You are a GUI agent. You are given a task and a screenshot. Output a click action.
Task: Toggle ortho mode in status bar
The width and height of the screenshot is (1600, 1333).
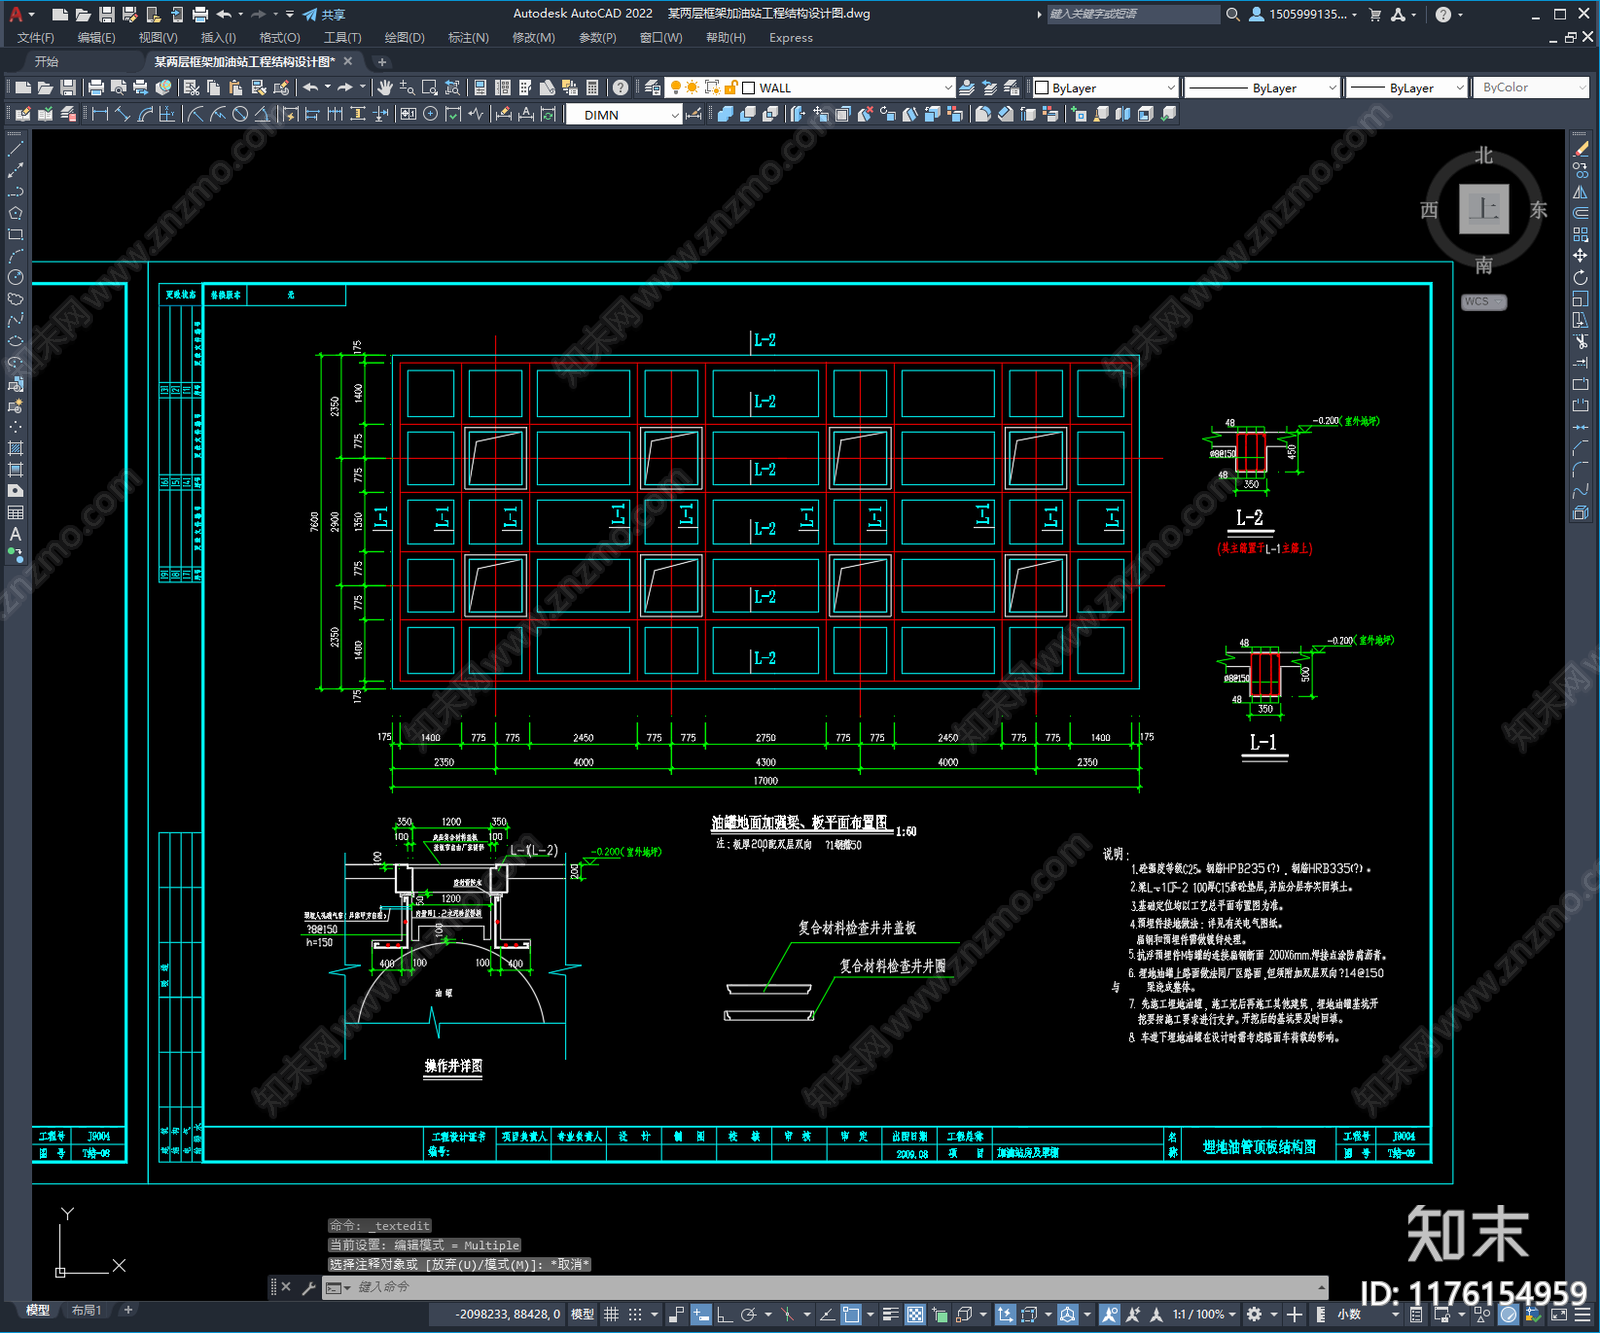point(724,1314)
